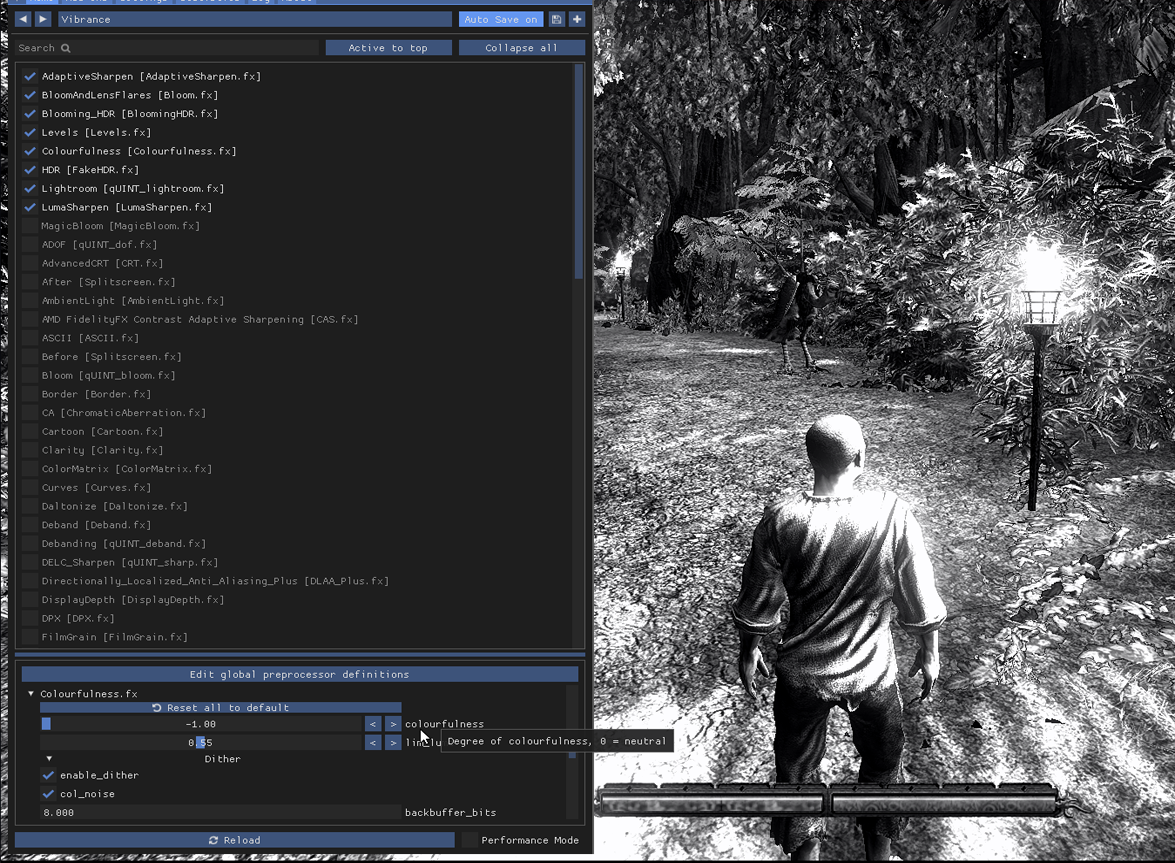Image resolution: width=1175 pixels, height=863 pixels.
Task: Select DELC_Sharpen [qUINT_sharp.fx] row
Action: 130,563
